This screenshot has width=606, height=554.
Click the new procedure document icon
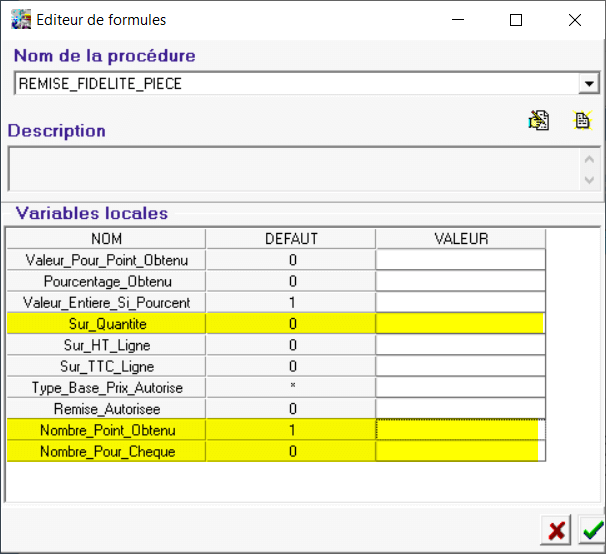582,121
